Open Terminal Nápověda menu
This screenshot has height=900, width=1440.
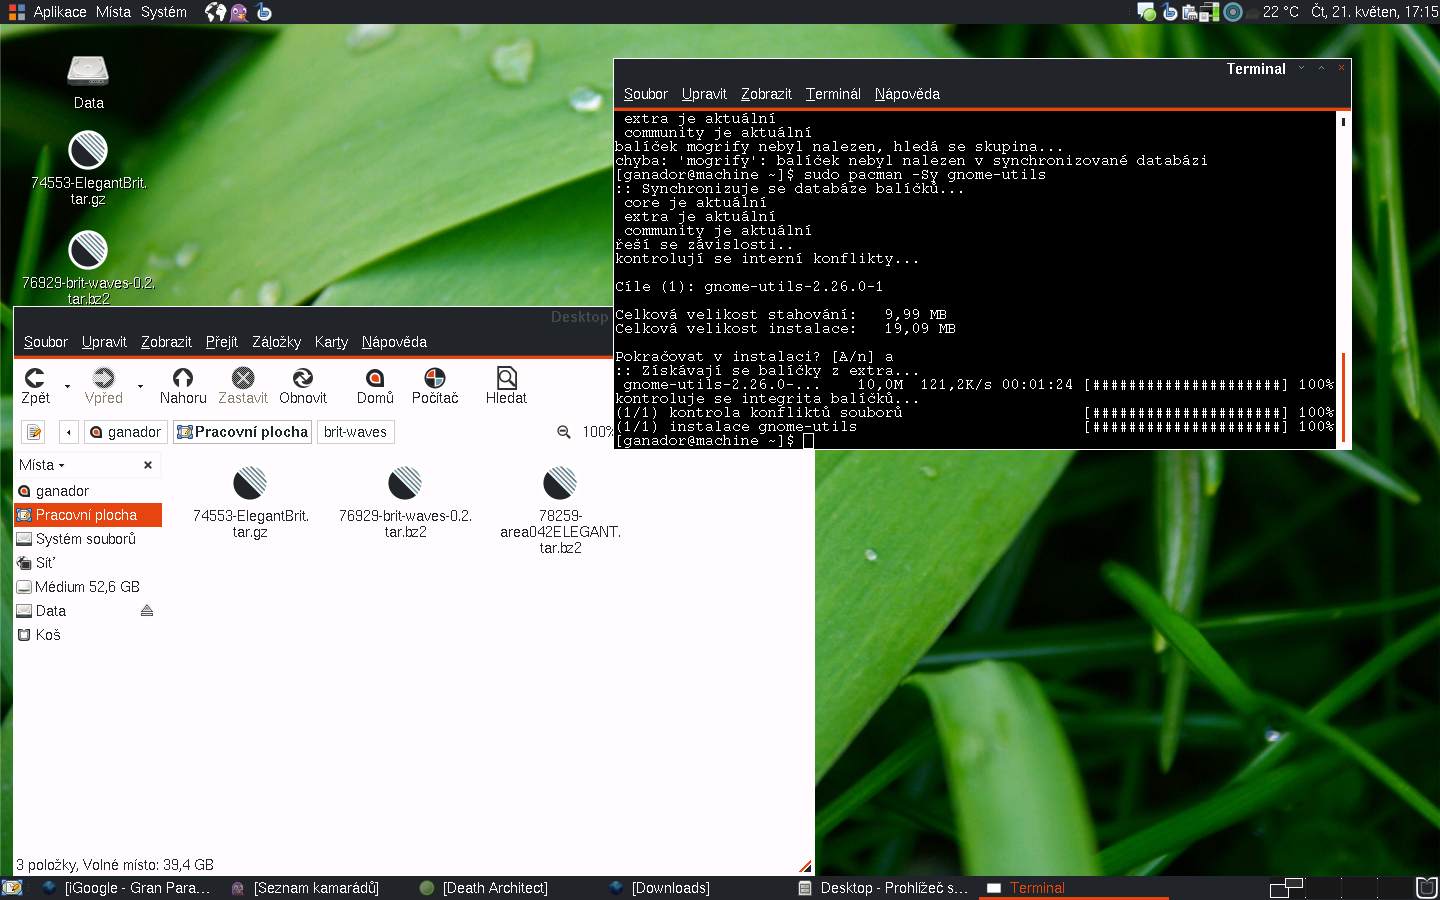pyautogui.click(x=907, y=94)
